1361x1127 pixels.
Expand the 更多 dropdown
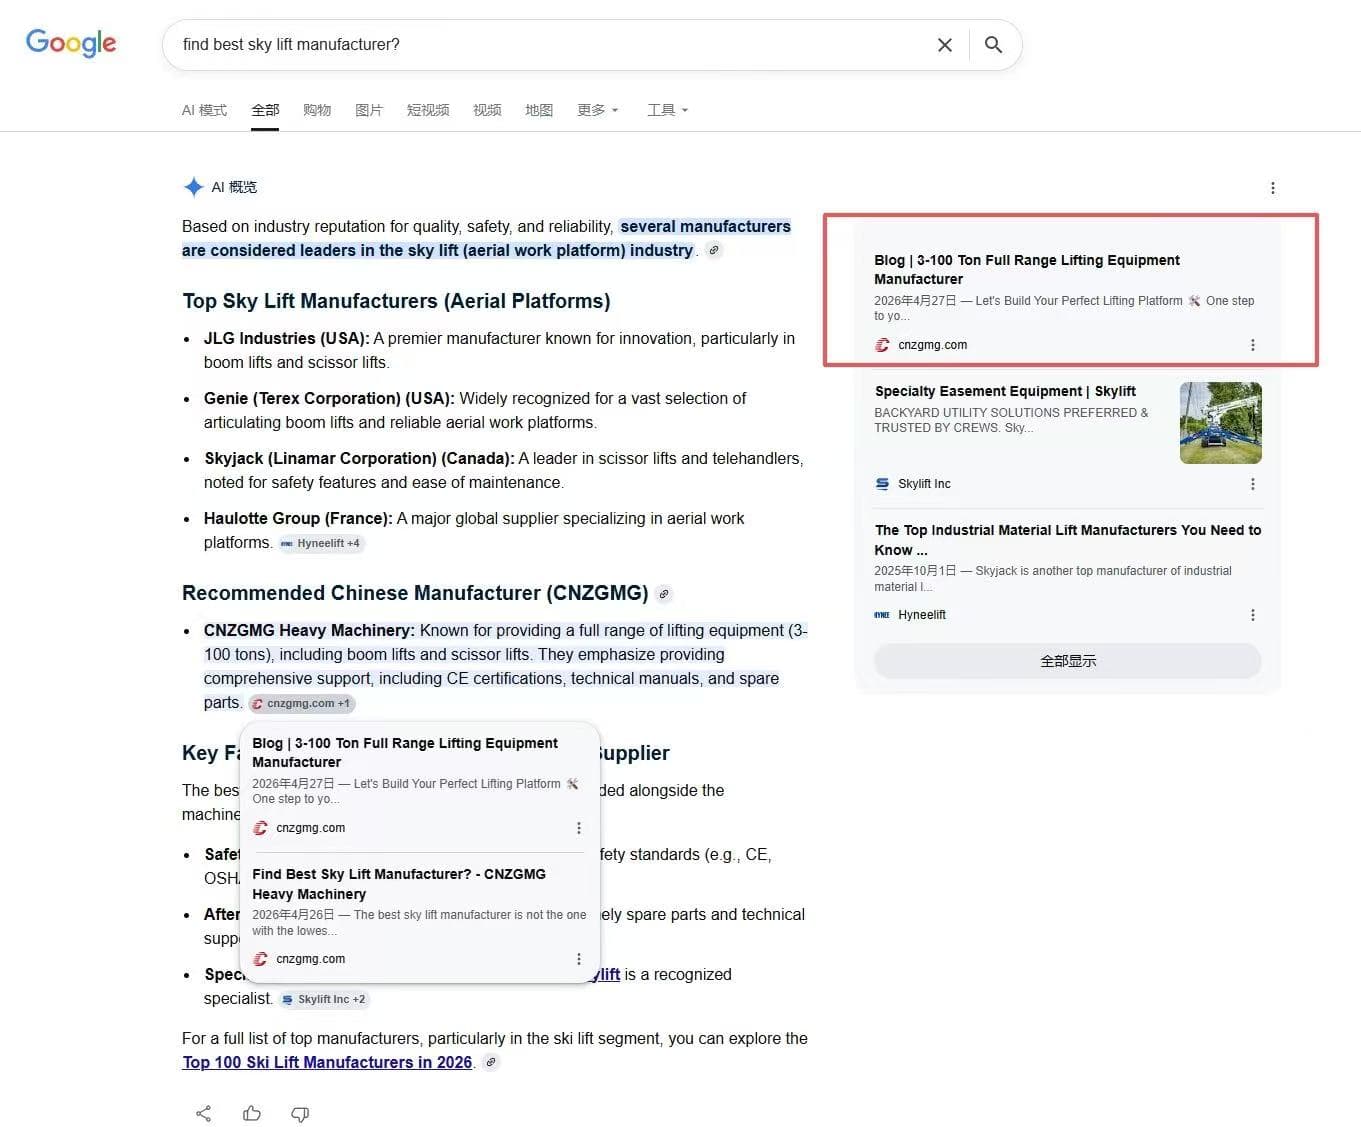tap(597, 110)
